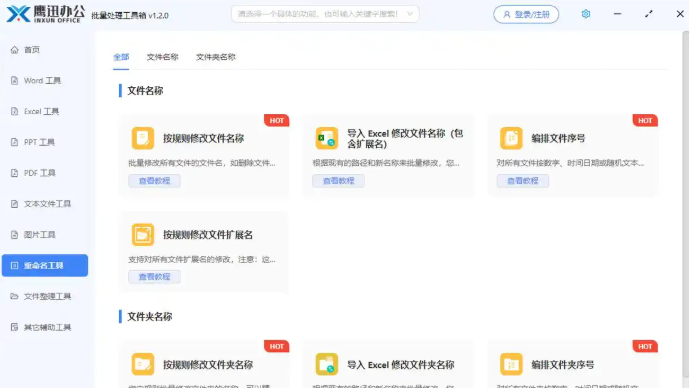The height and width of the screenshot is (388, 689).
Task: Open the 按规则修改文件夹名称 card title
Action: click(208, 364)
